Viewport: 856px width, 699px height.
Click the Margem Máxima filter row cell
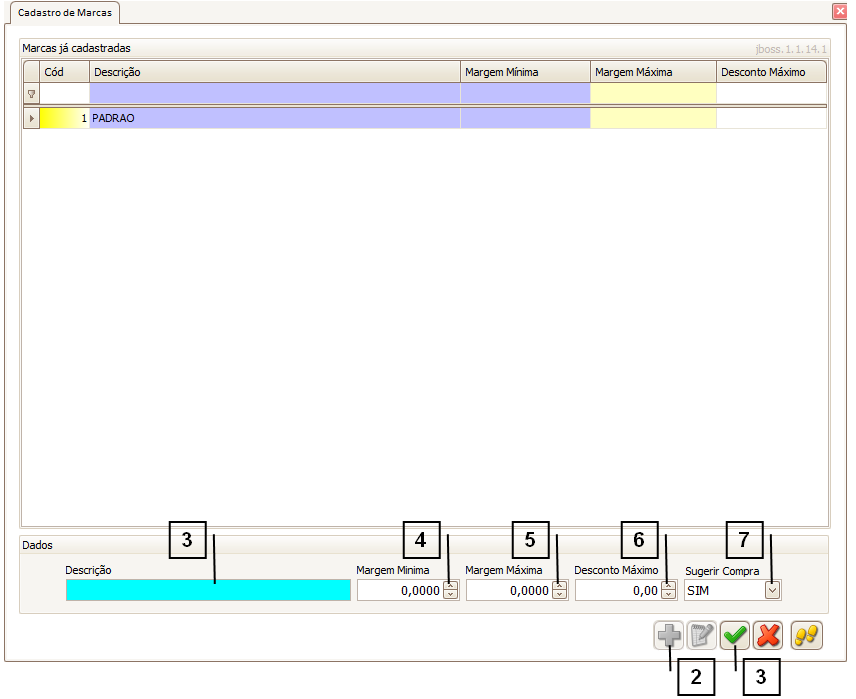pos(653,94)
